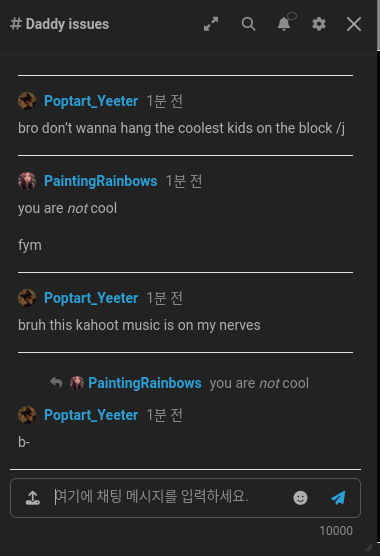Open Poptart_Yeeter avatar on coolest kids message
This screenshot has width=380, height=556.
coord(27,101)
